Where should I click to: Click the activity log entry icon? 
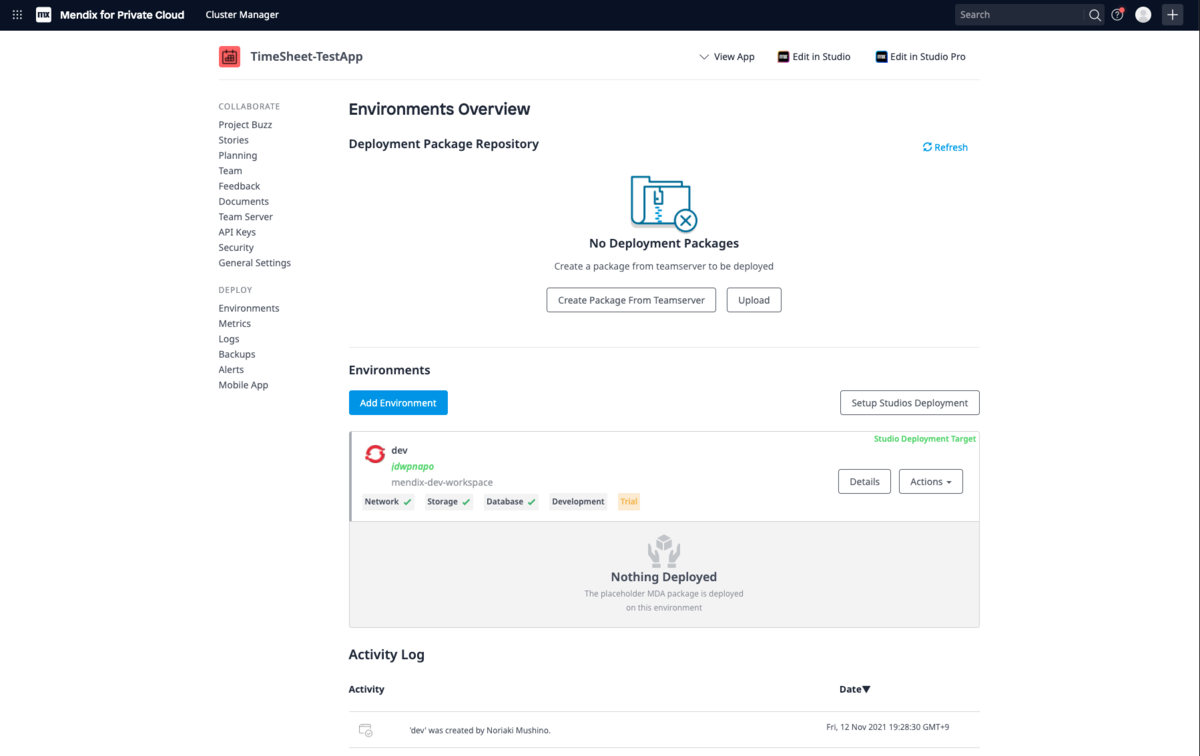tap(365, 731)
